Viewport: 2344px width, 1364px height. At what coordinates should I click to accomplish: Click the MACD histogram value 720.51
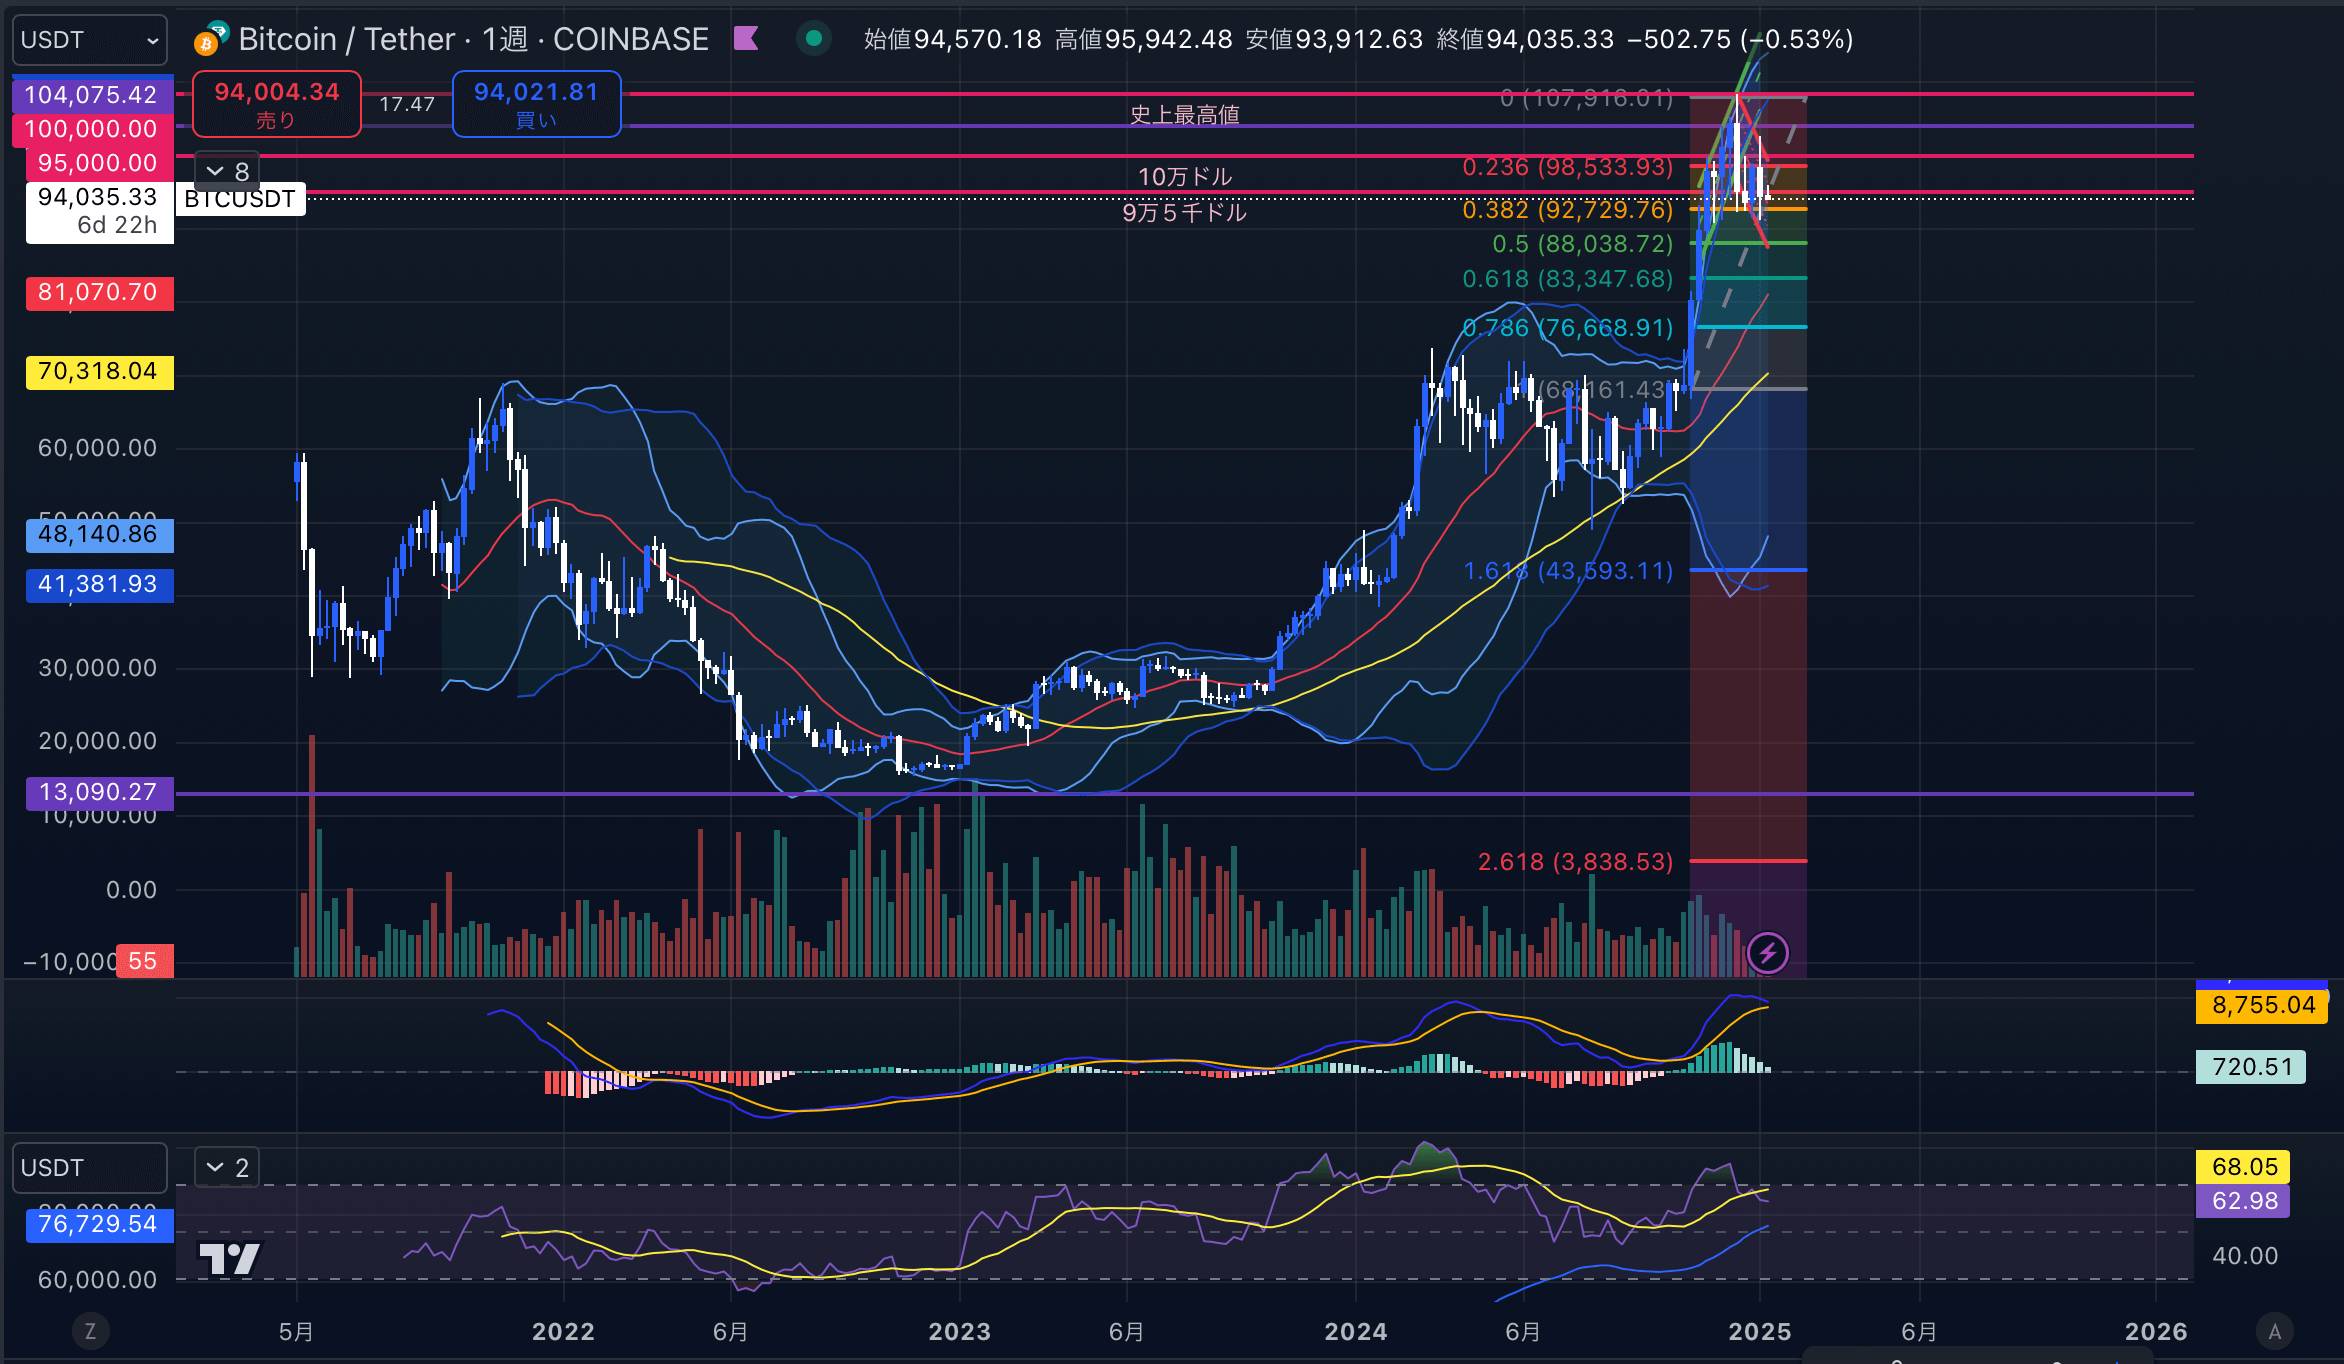click(2251, 1067)
